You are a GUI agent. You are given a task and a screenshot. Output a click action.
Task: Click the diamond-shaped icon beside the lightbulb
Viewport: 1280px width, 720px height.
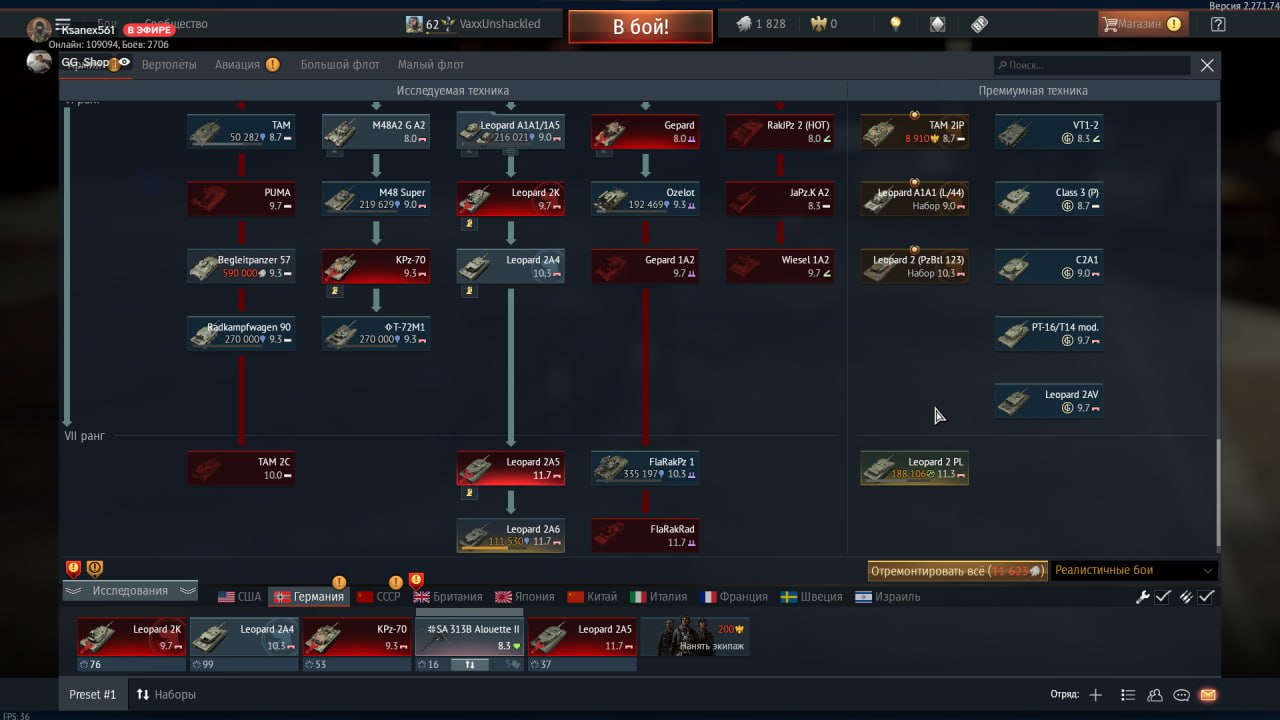(937, 24)
